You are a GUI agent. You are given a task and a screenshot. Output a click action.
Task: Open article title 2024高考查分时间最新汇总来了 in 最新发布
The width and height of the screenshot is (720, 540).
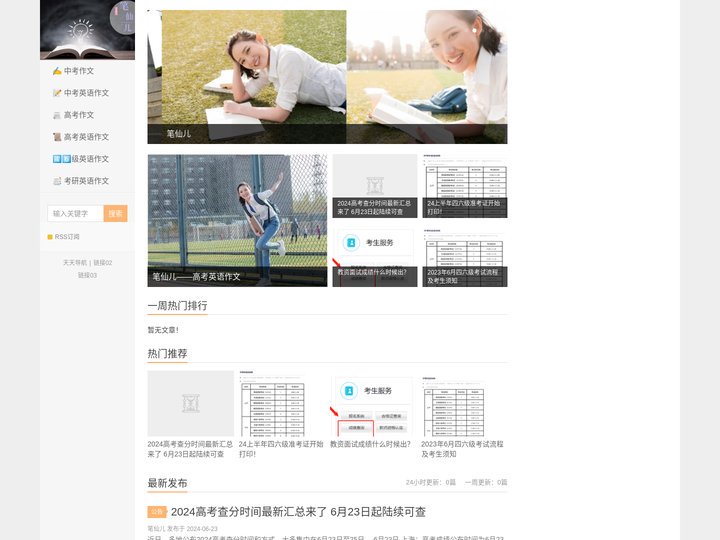pyautogui.click(x=298, y=512)
